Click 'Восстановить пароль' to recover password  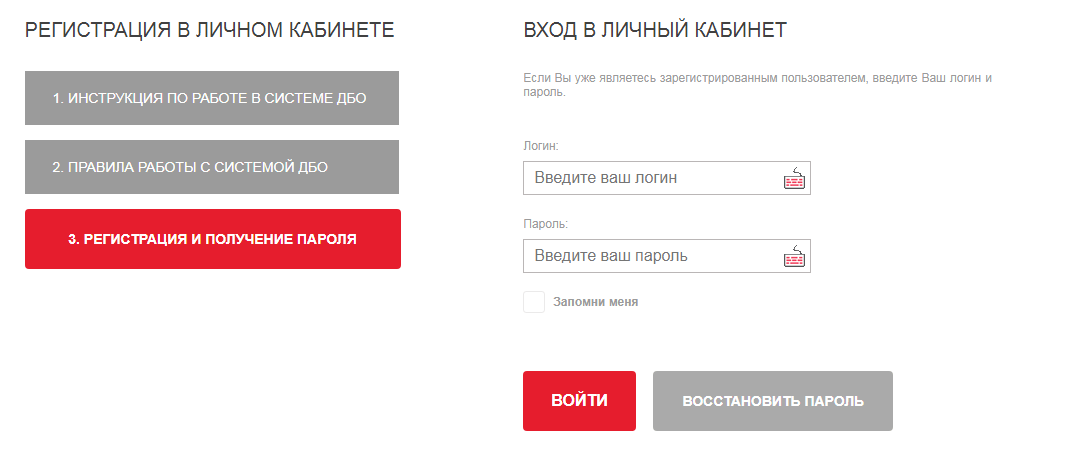tap(772, 401)
